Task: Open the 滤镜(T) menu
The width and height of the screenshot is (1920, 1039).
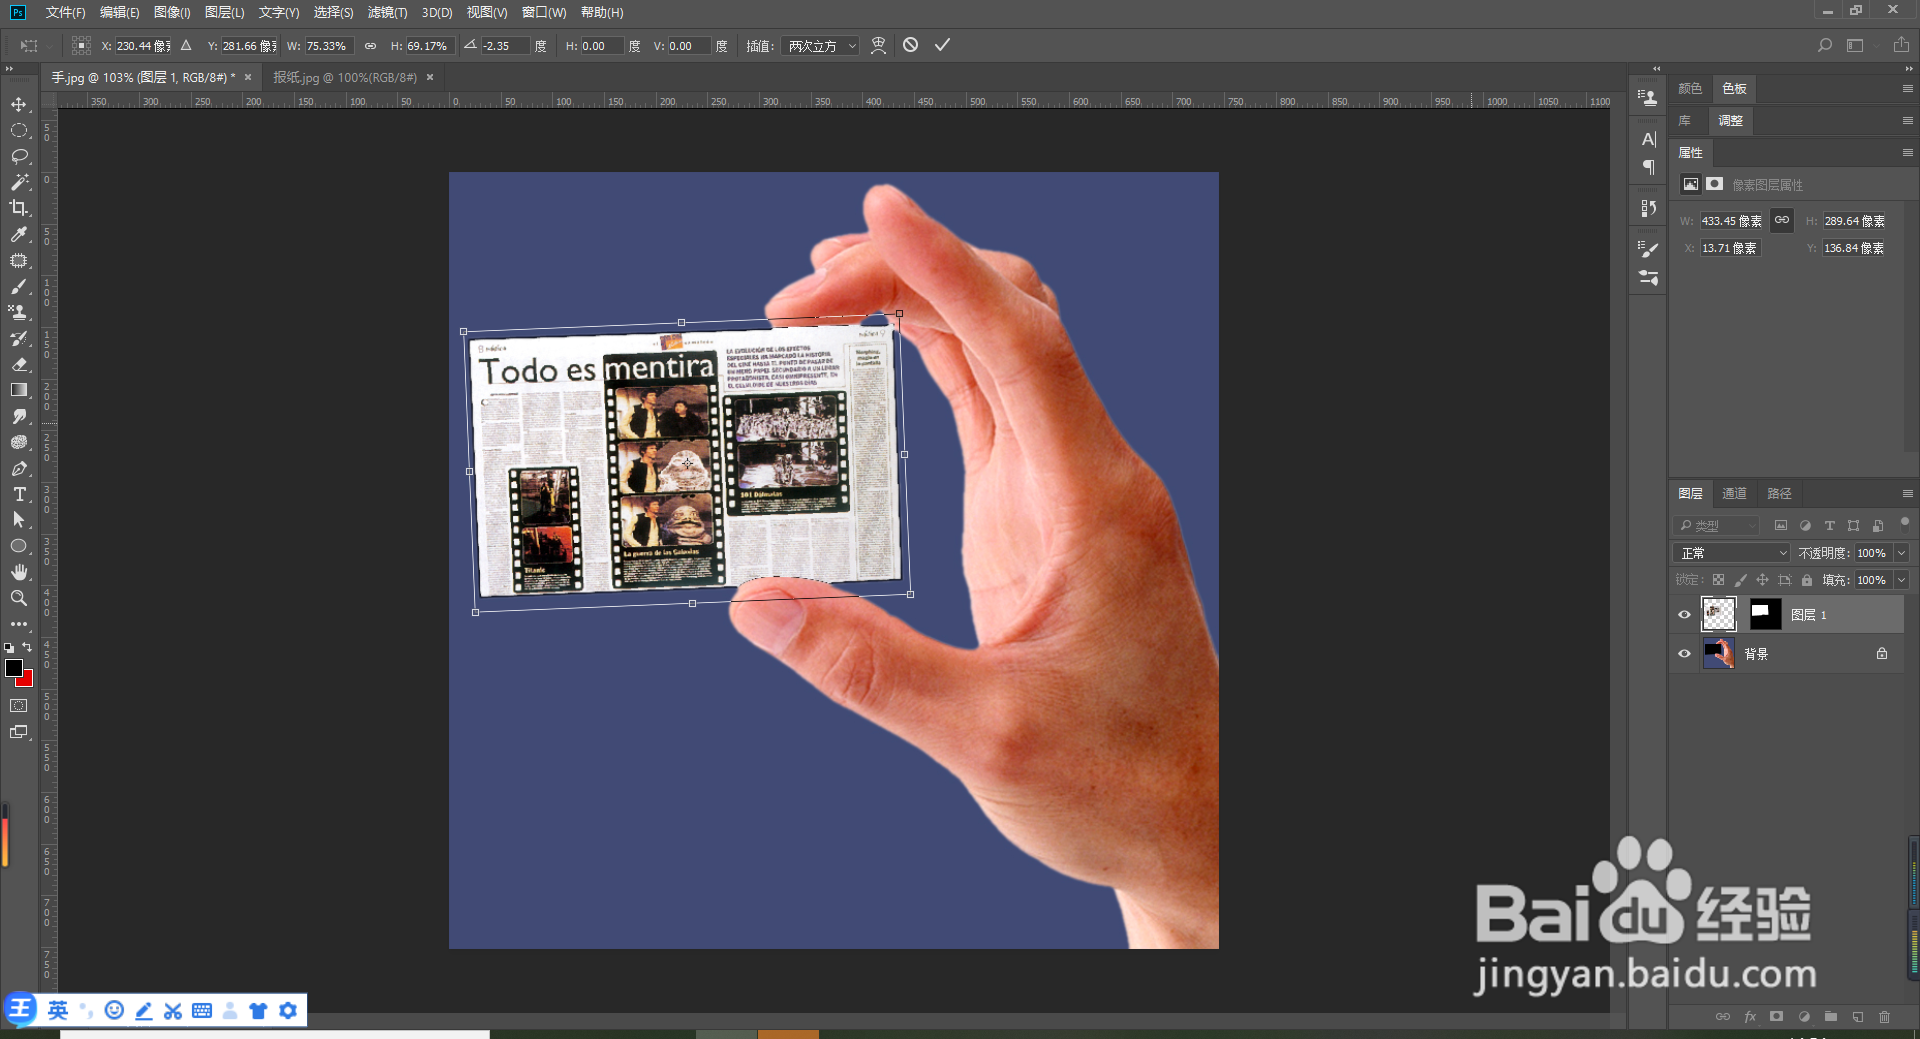Action: pyautogui.click(x=387, y=12)
